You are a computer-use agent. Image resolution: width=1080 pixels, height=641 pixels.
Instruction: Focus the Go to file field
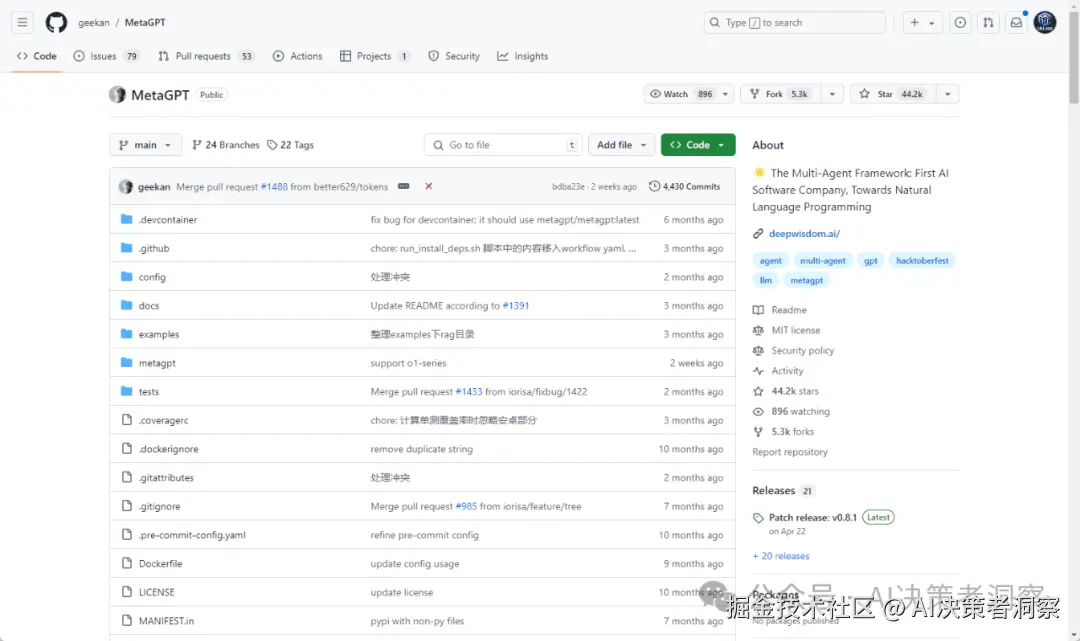click(x=503, y=145)
